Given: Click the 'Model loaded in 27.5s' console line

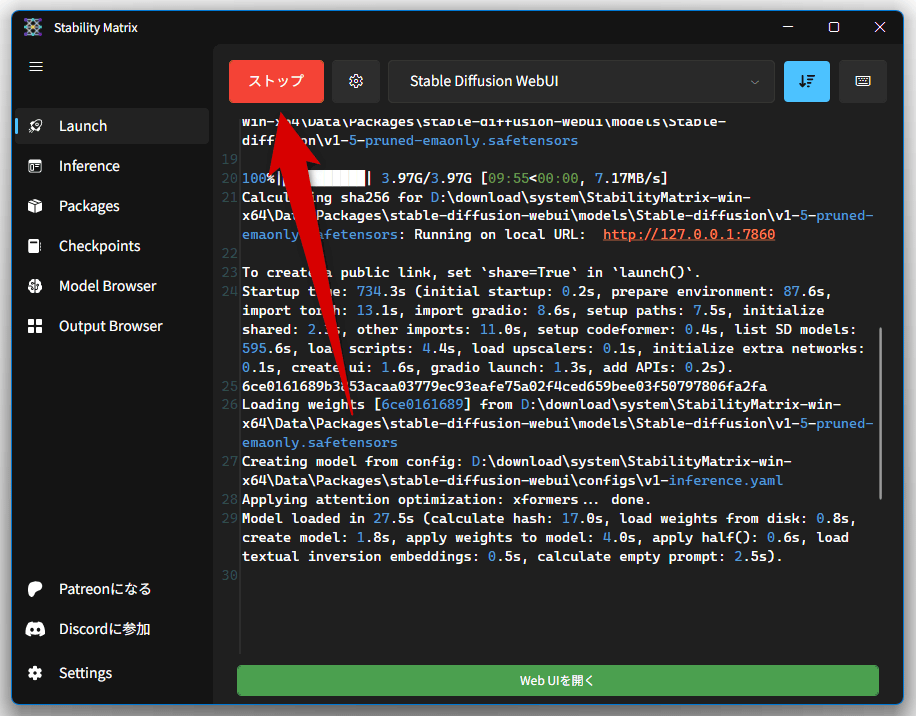Looking at the screenshot, I should [550, 538].
